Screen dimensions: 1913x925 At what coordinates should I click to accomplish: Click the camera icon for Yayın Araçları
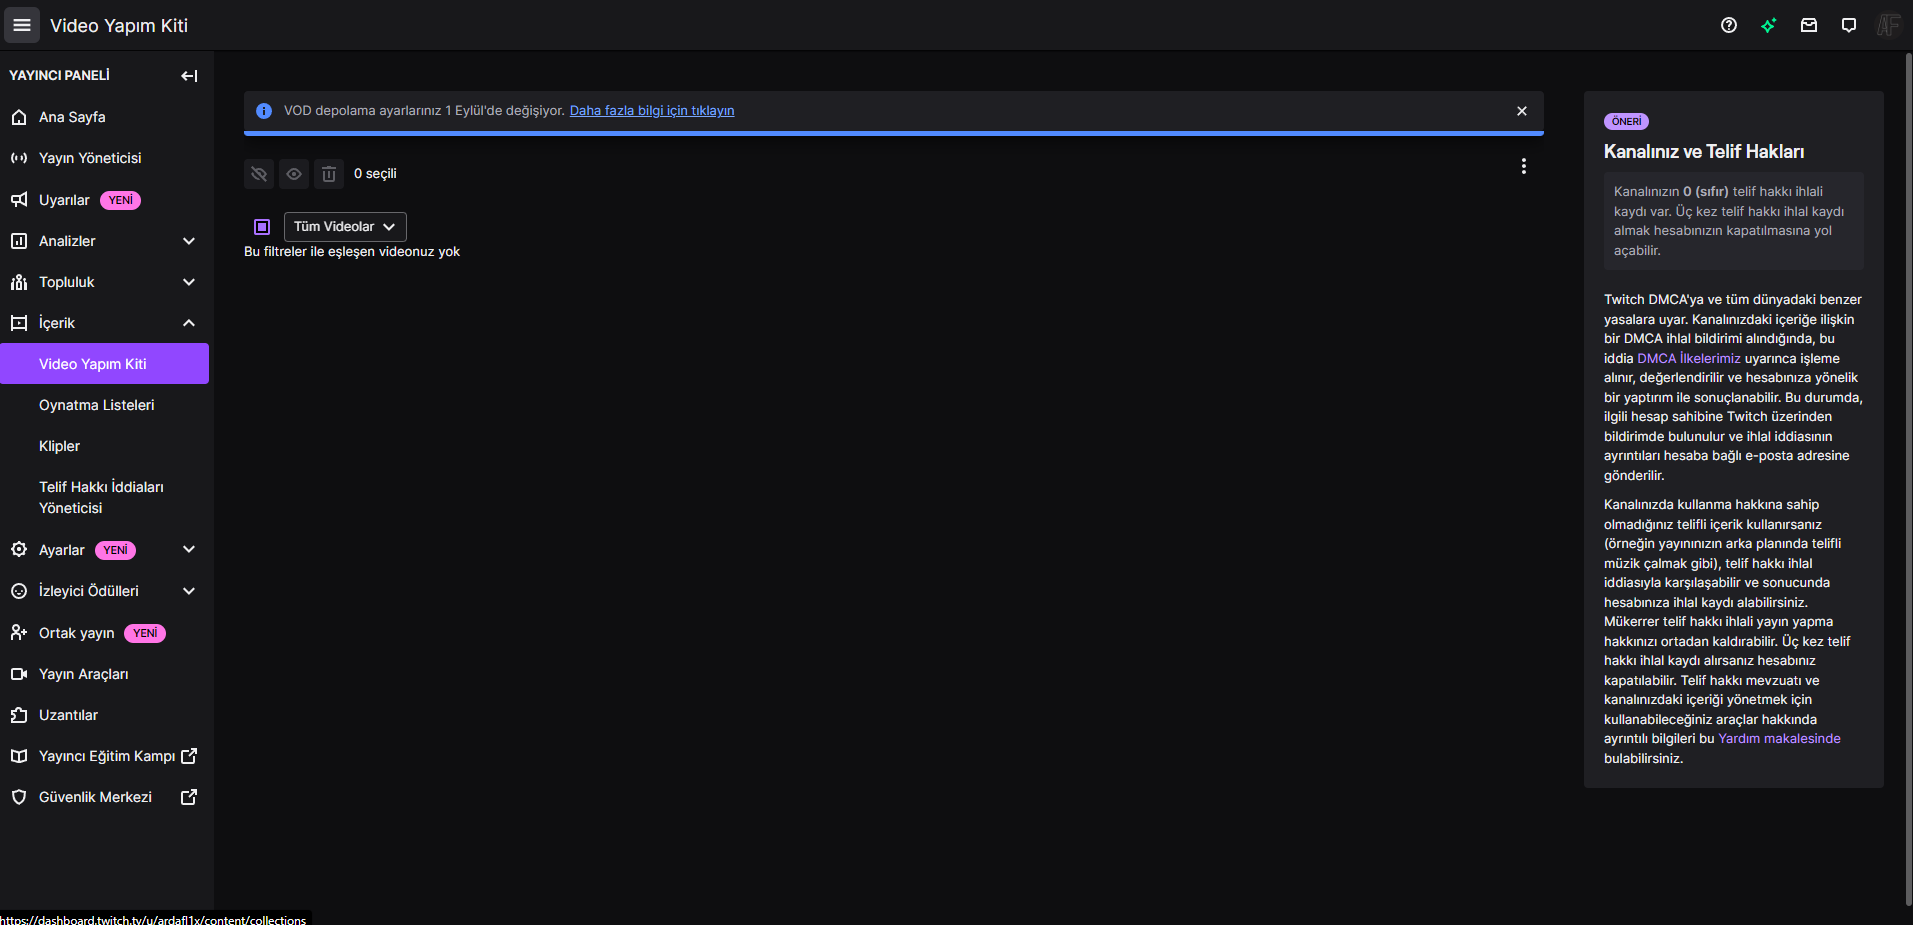pos(19,674)
